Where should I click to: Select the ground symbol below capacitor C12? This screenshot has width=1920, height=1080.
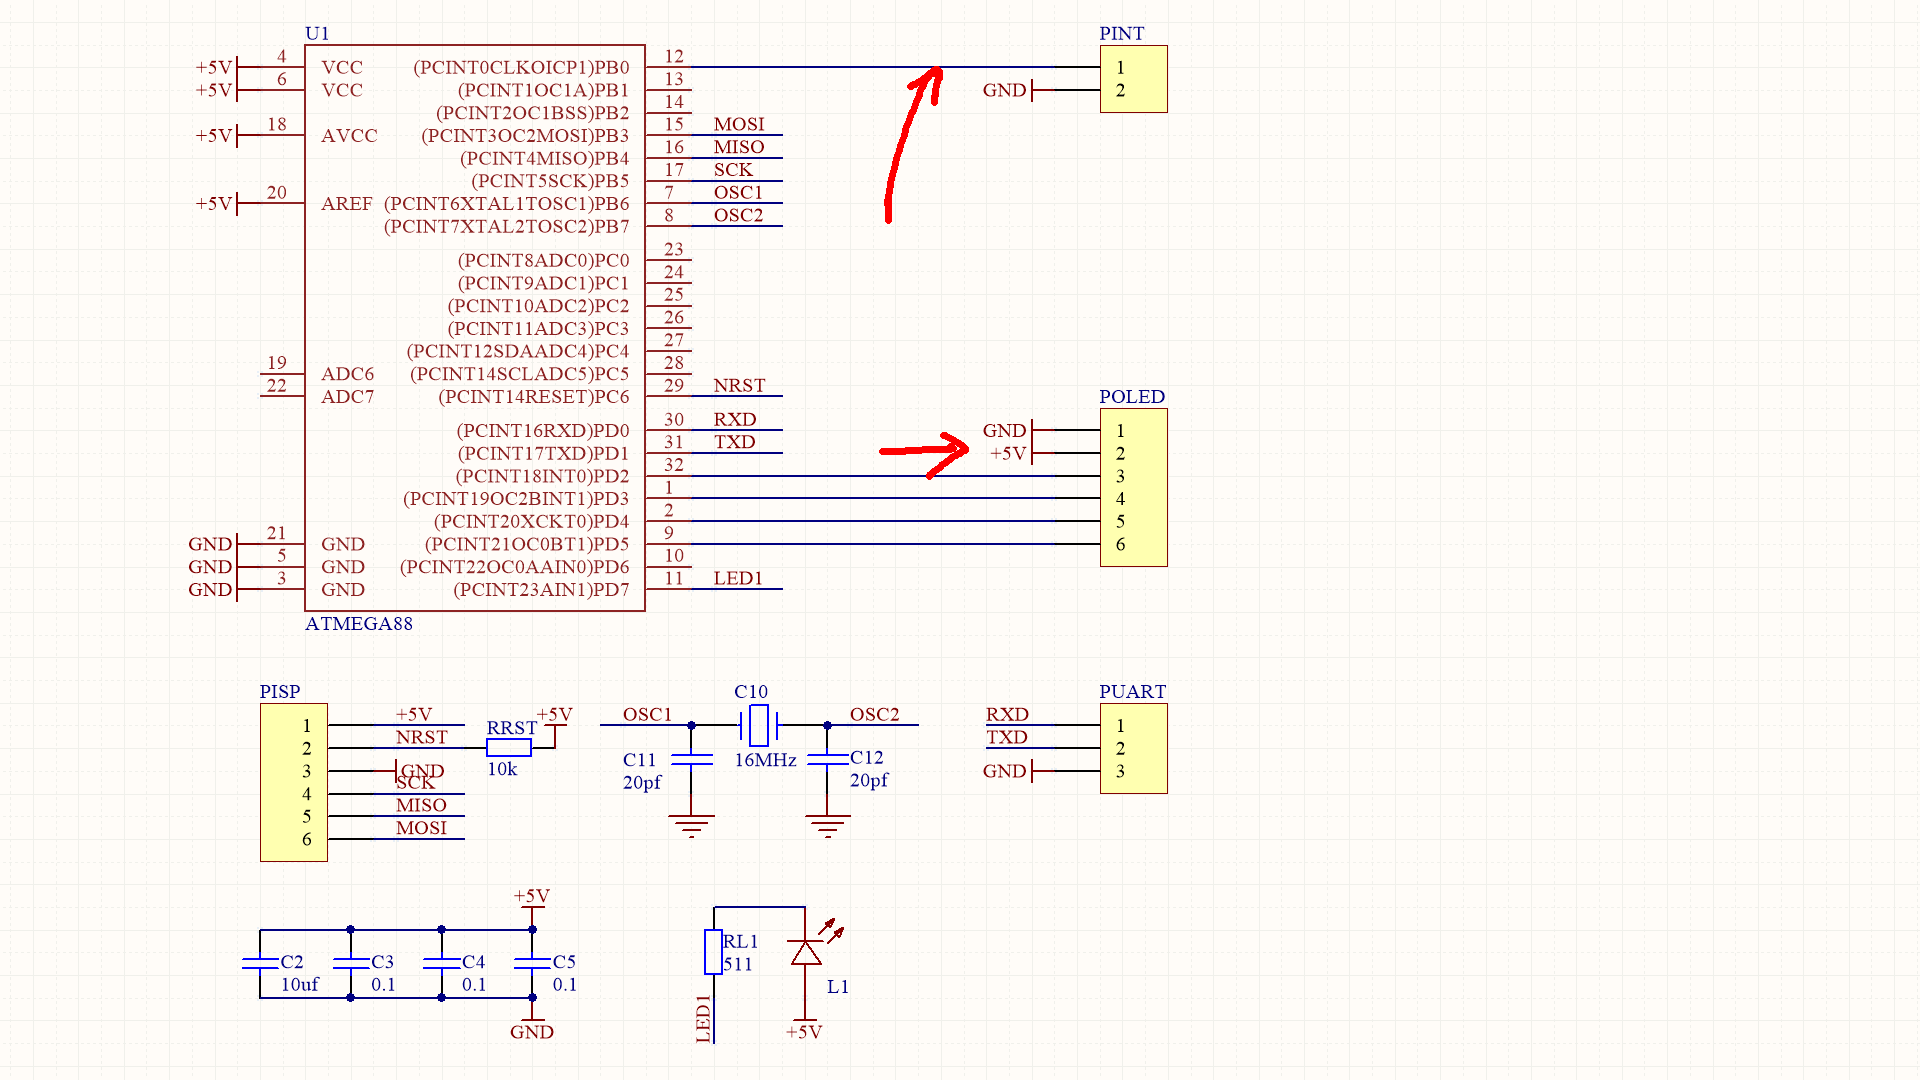[x=827, y=827]
